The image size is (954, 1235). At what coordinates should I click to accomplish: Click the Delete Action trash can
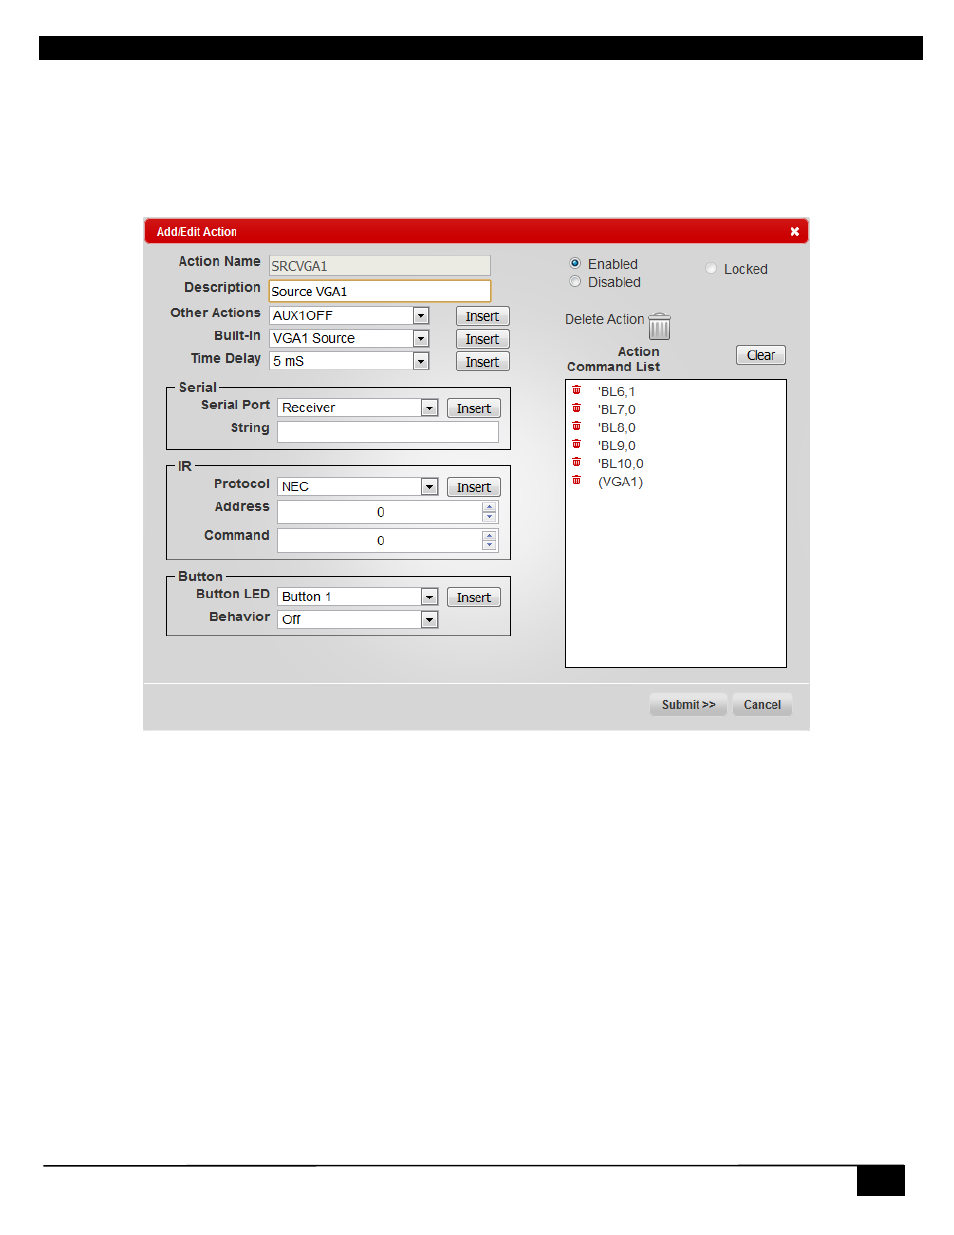tap(659, 327)
